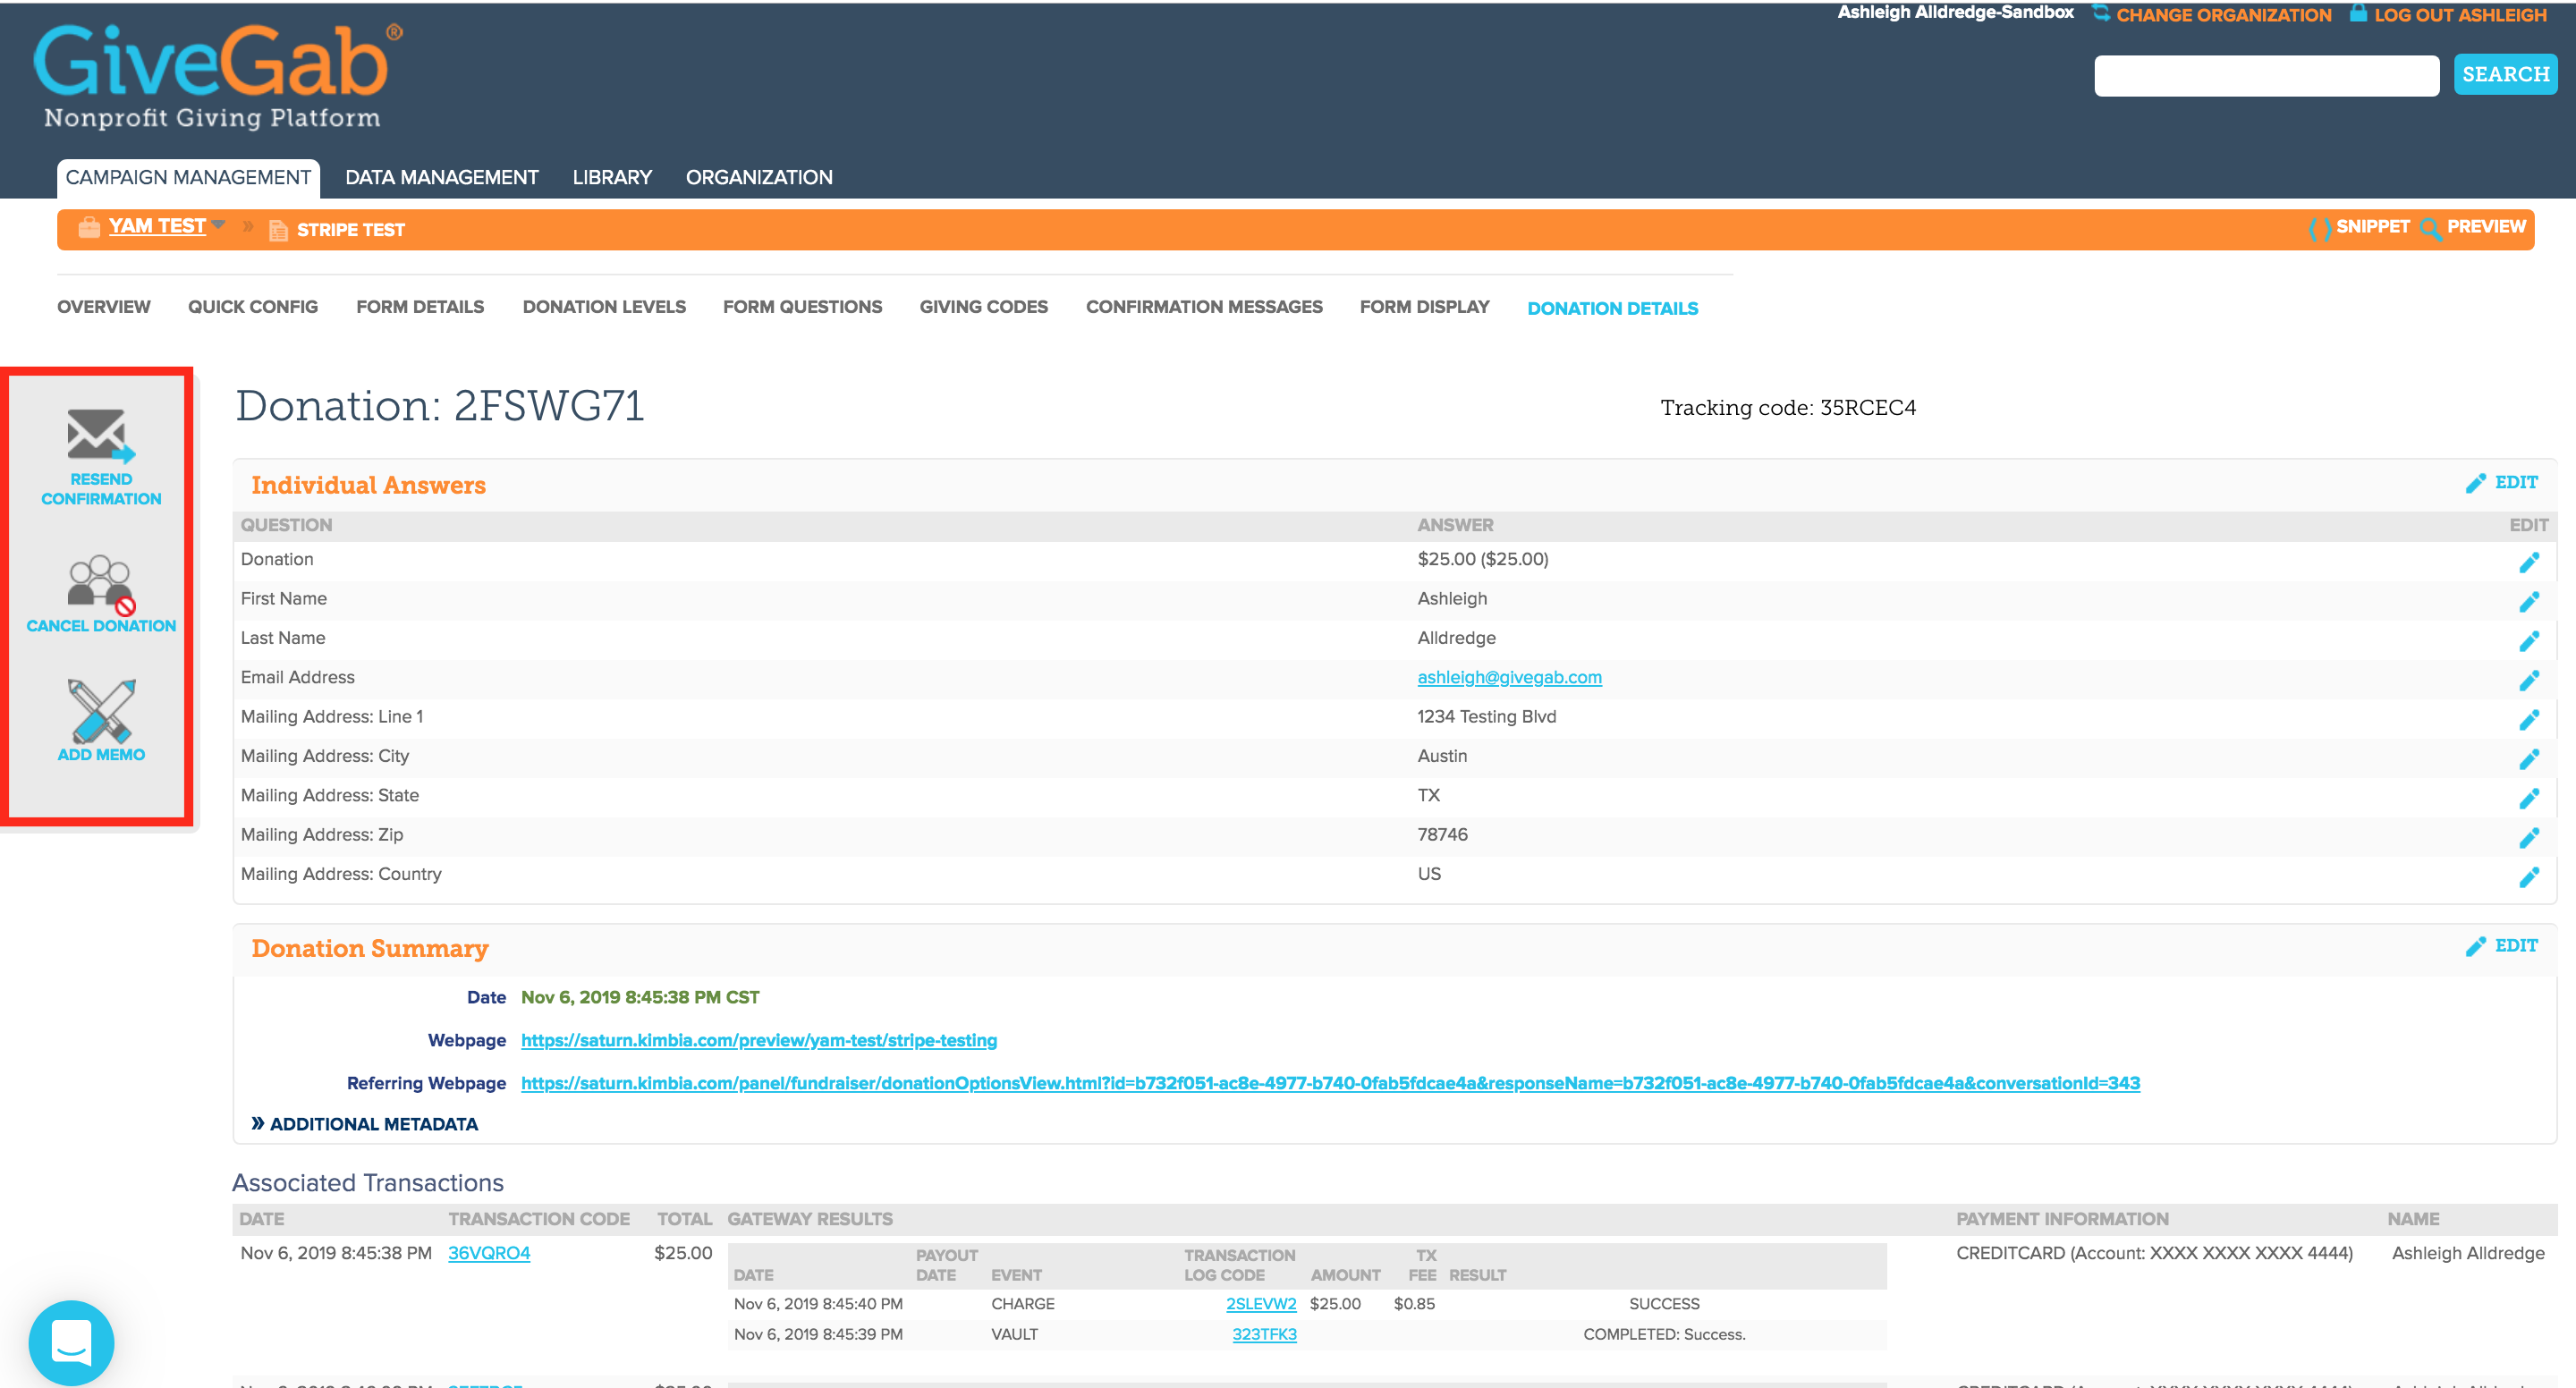
Task: Click the Stripe Test form page icon
Action: pyautogui.click(x=278, y=230)
